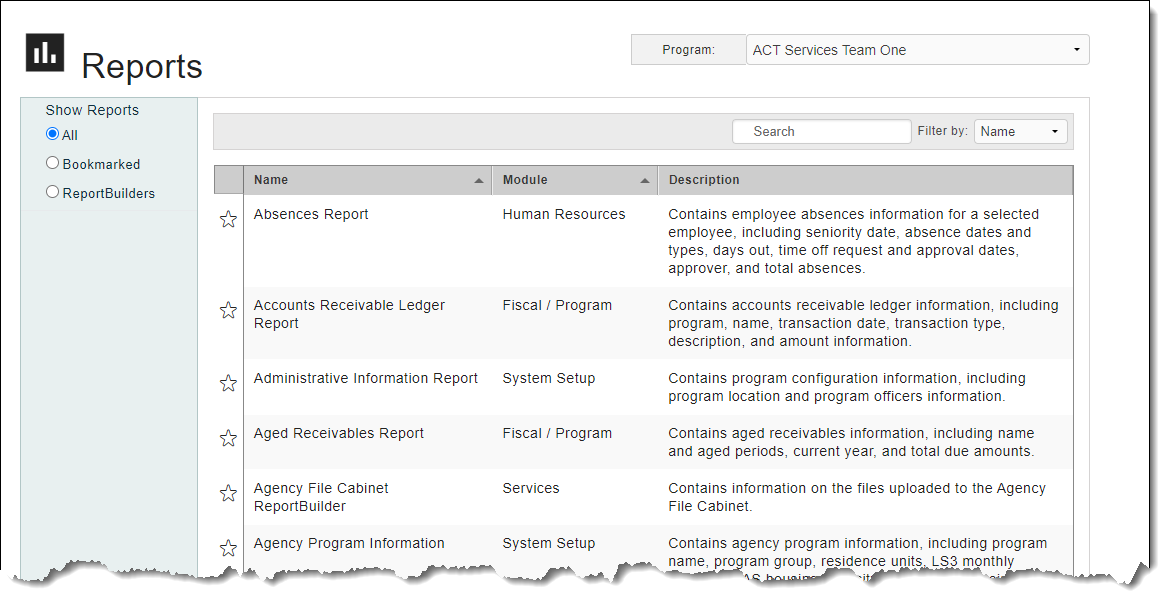
Task: Click the Name column sort arrow
Action: tap(479, 181)
